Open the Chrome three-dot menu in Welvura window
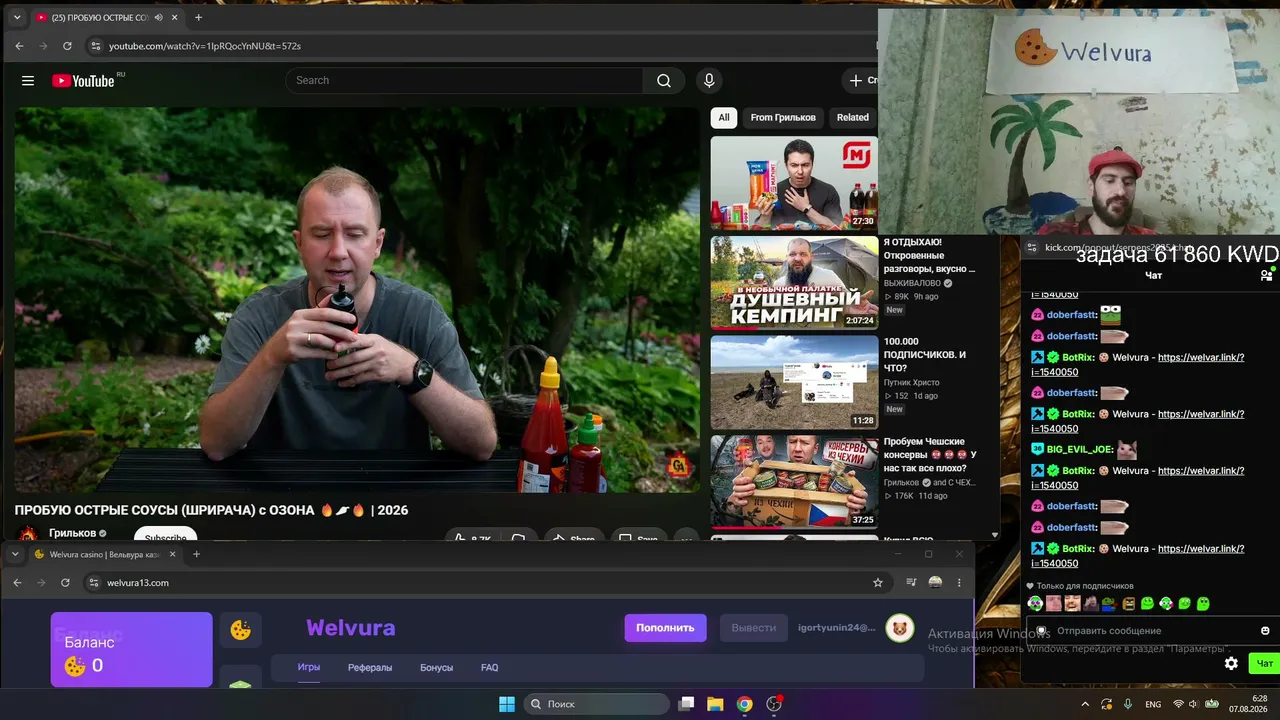Screen dimensions: 1280x720 pos(959,583)
